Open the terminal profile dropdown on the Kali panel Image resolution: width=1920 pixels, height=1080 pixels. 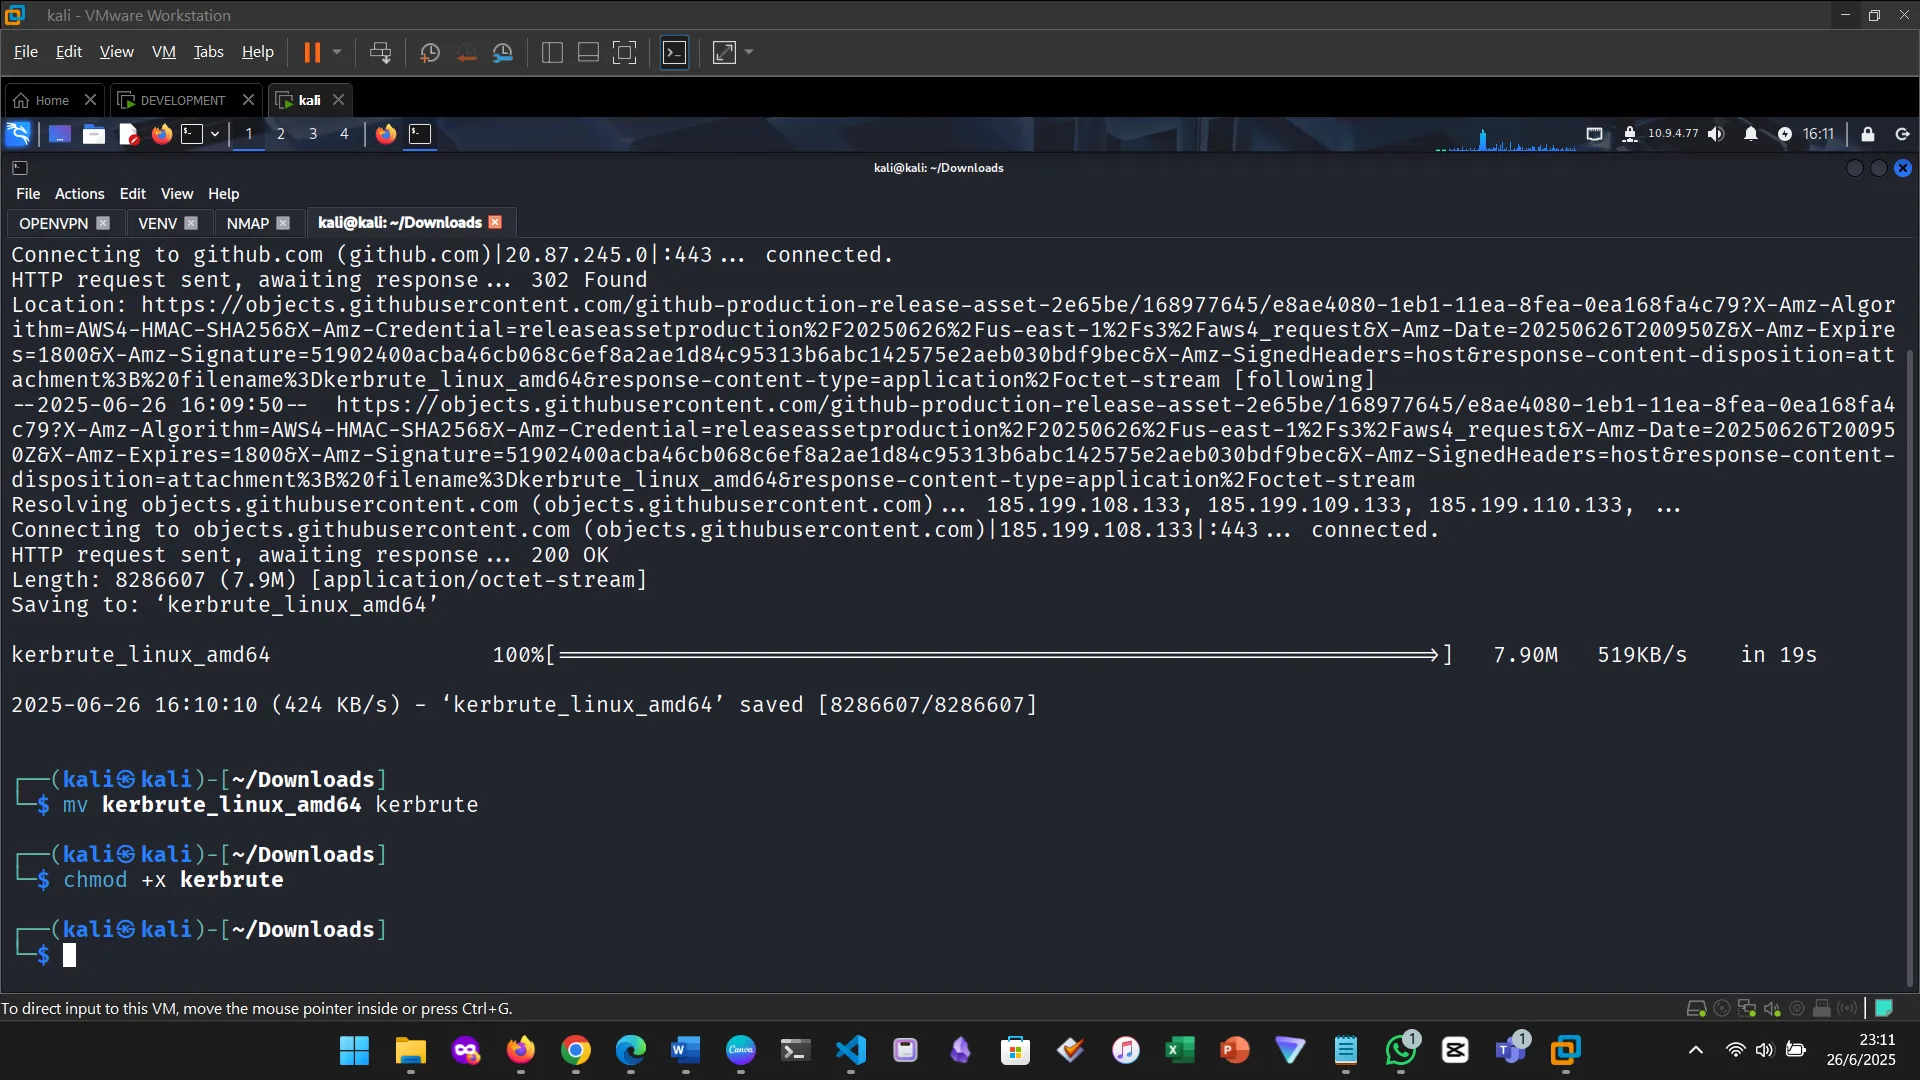point(214,133)
